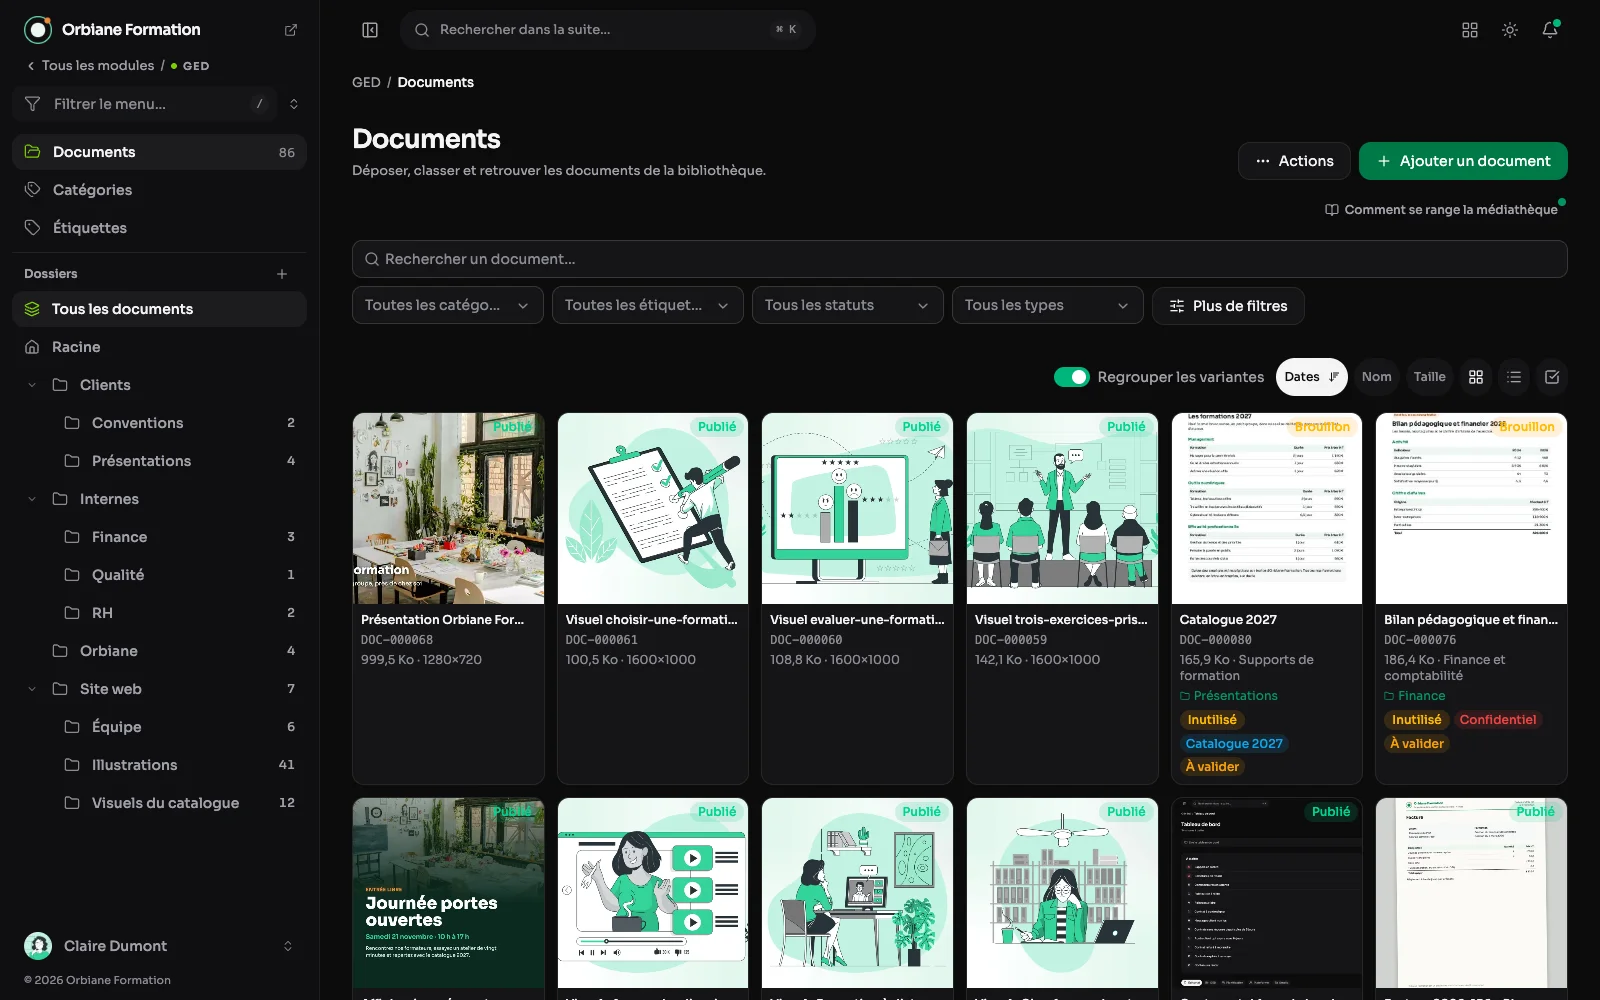Click Rechercher un document field
Viewport: 1600px width, 1000px height.
[x=960, y=259]
